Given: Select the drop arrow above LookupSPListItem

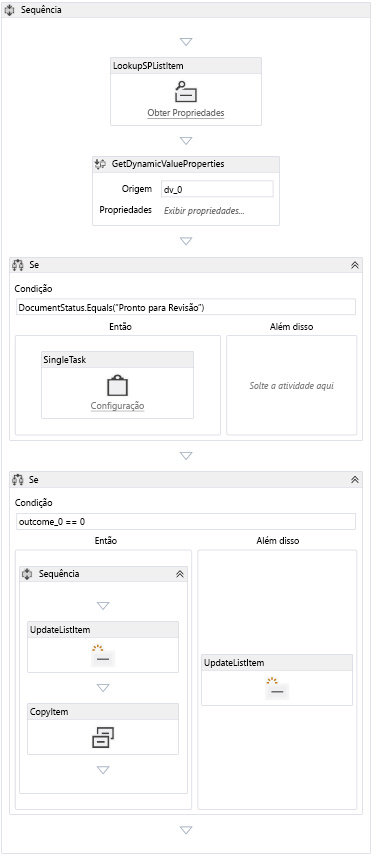Looking at the screenshot, I should (186, 42).
